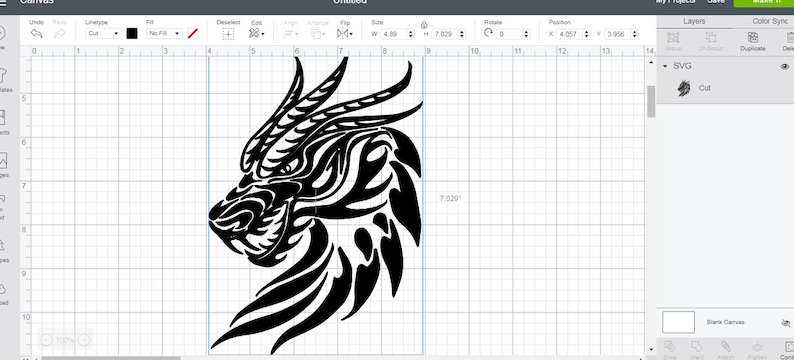794x360 pixels.
Task: Click the canvas horizontal scrollbar thumb
Action: click(x=110, y=358)
